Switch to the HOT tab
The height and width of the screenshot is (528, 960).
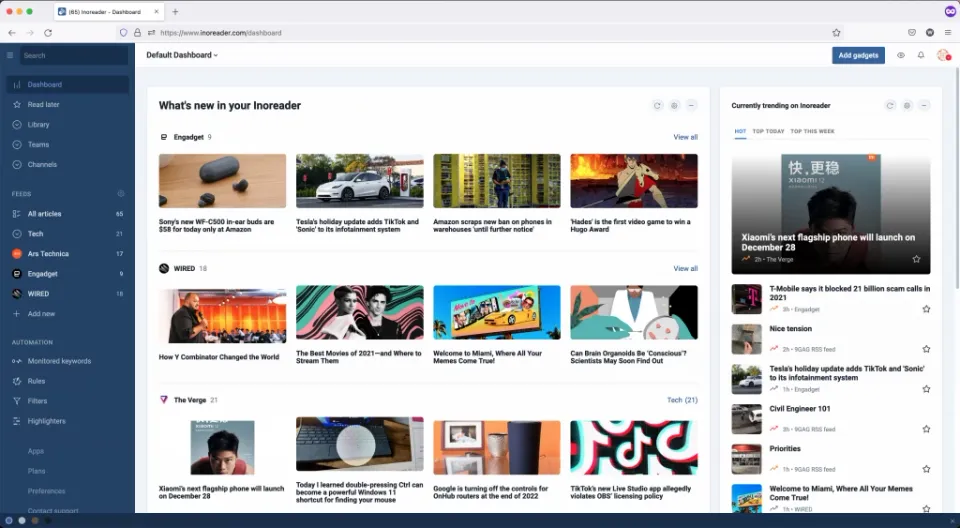(x=740, y=131)
